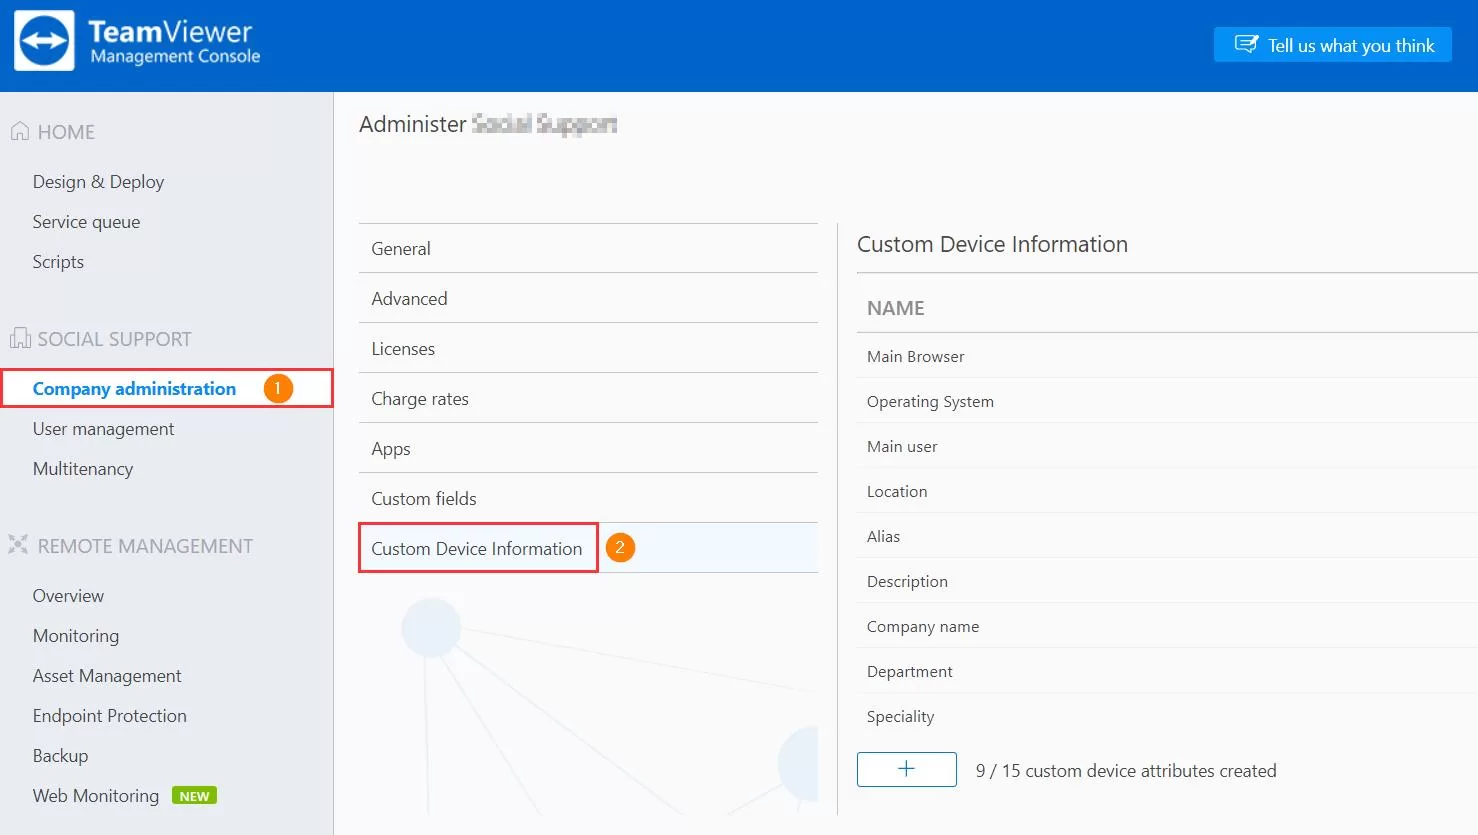Select the Location attribute row
The width and height of the screenshot is (1478, 835).
(x=1167, y=491)
